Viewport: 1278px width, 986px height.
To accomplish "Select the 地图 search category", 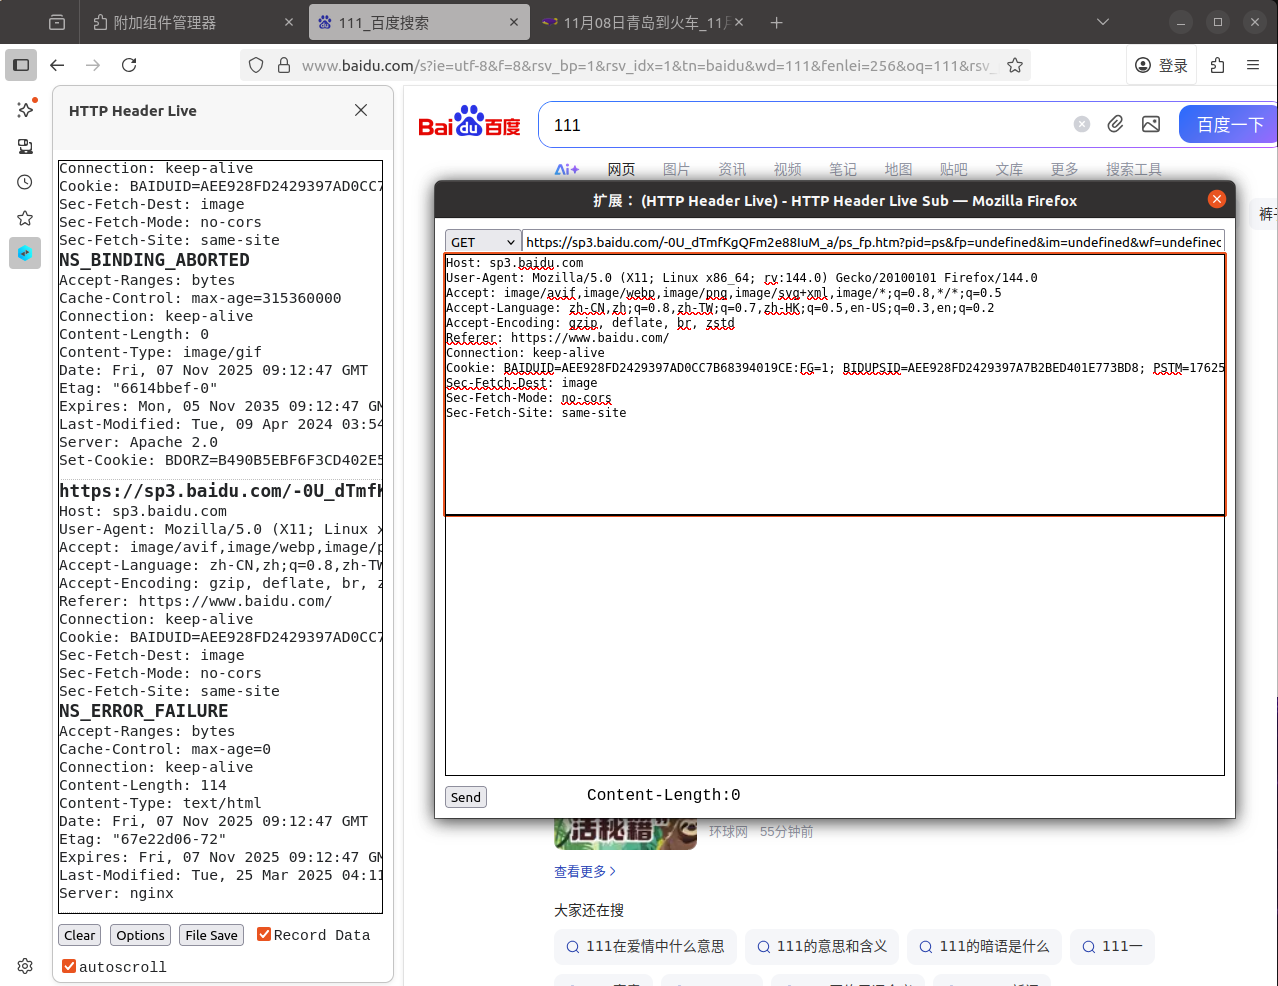I will tap(898, 169).
